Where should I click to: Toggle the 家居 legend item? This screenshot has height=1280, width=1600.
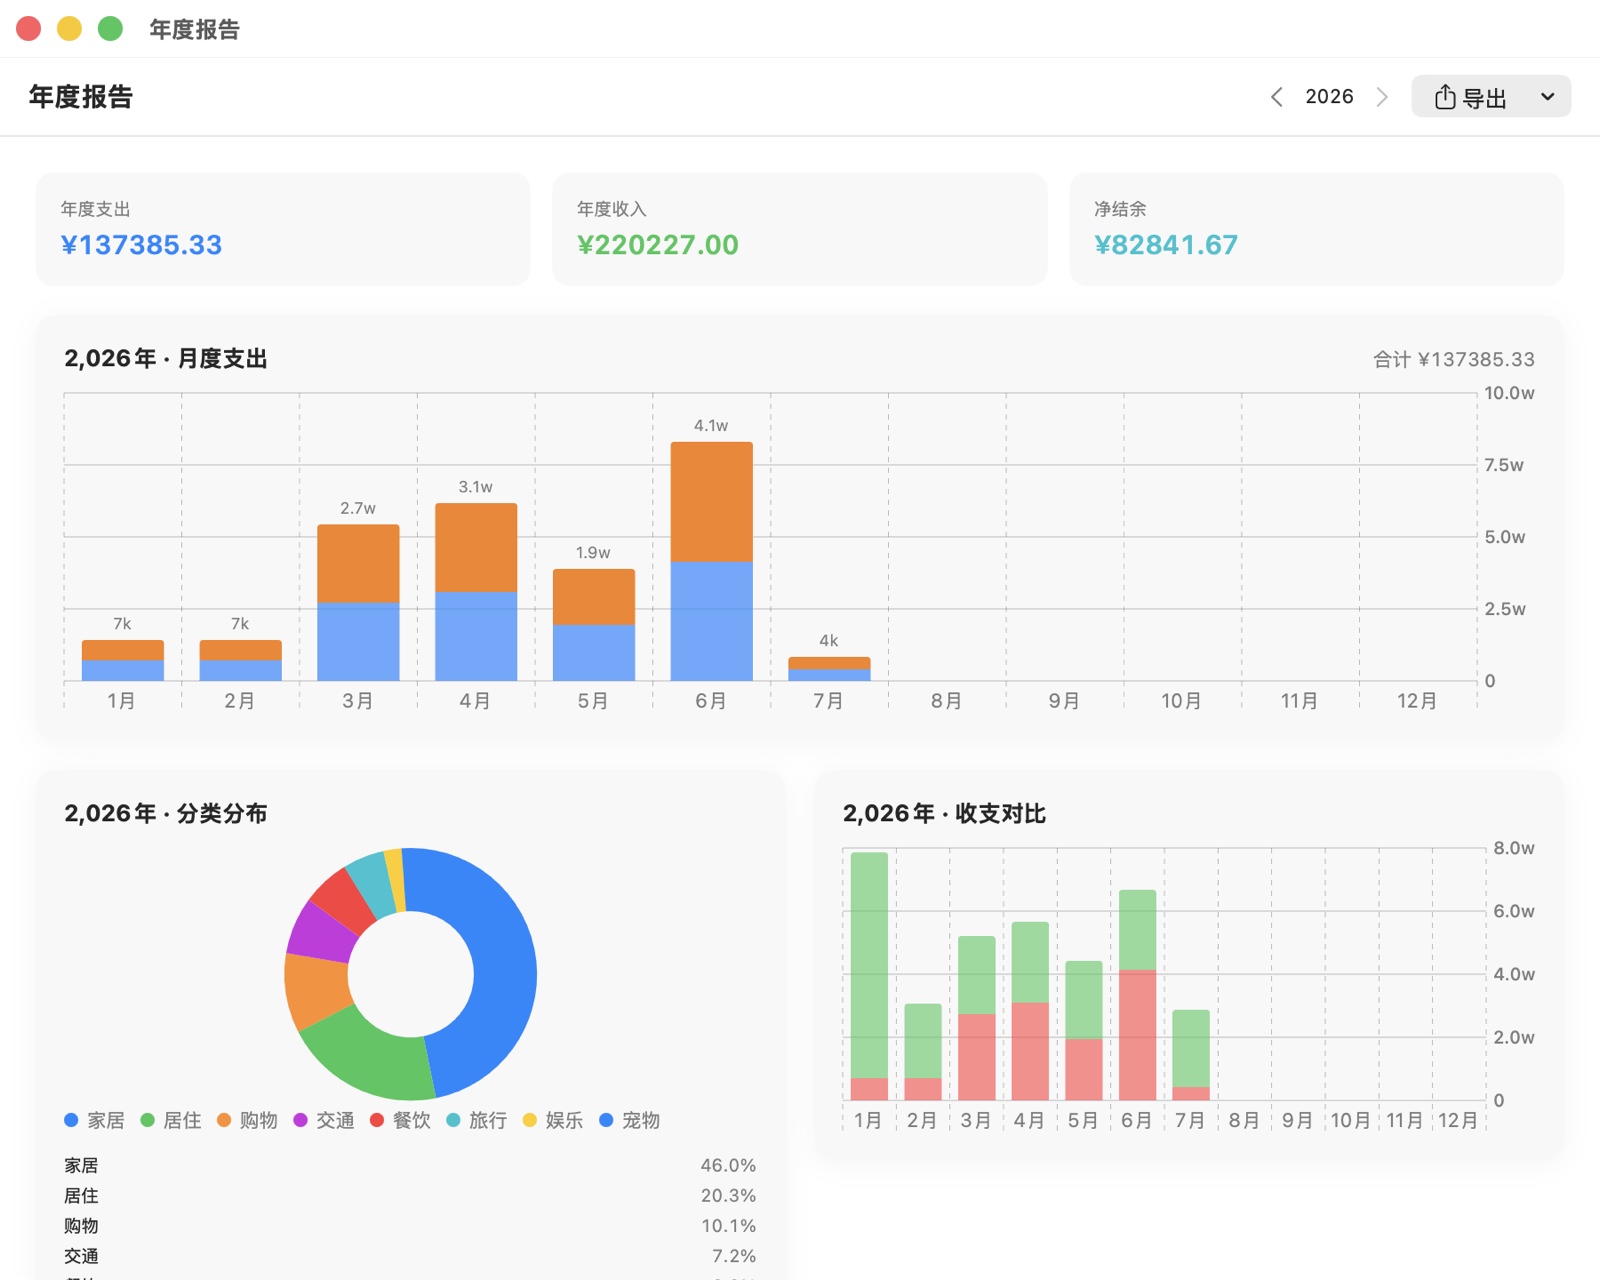[95, 1120]
